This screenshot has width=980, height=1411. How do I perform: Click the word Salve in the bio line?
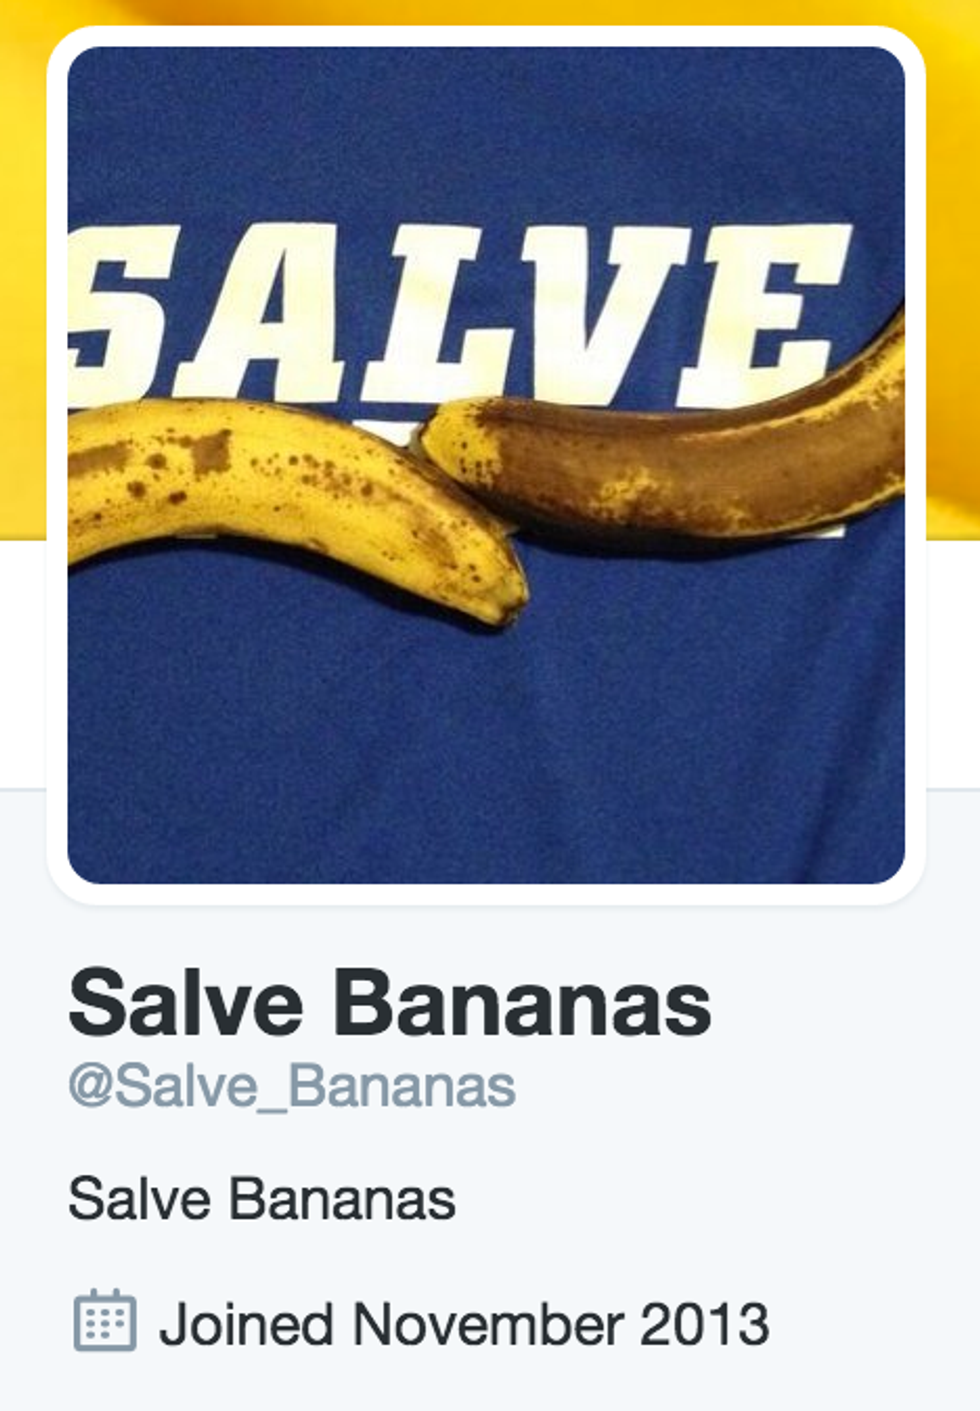coord(140,1199)
